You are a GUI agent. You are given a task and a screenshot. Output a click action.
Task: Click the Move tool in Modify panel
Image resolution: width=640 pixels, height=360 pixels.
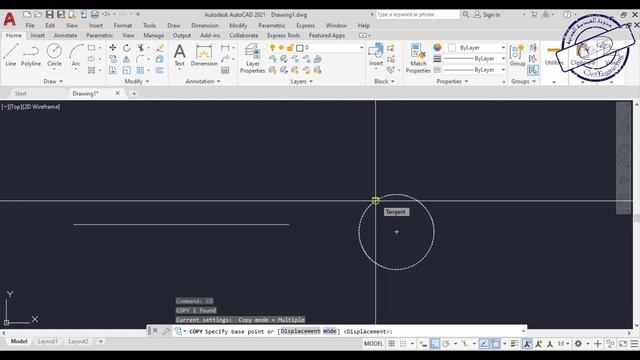[x=113, y=48]
